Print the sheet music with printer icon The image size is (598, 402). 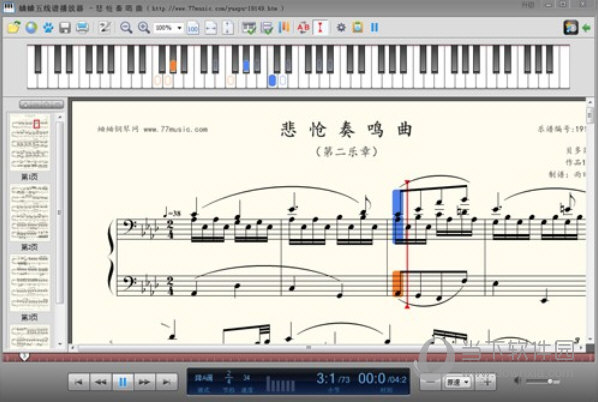[82, 27]
